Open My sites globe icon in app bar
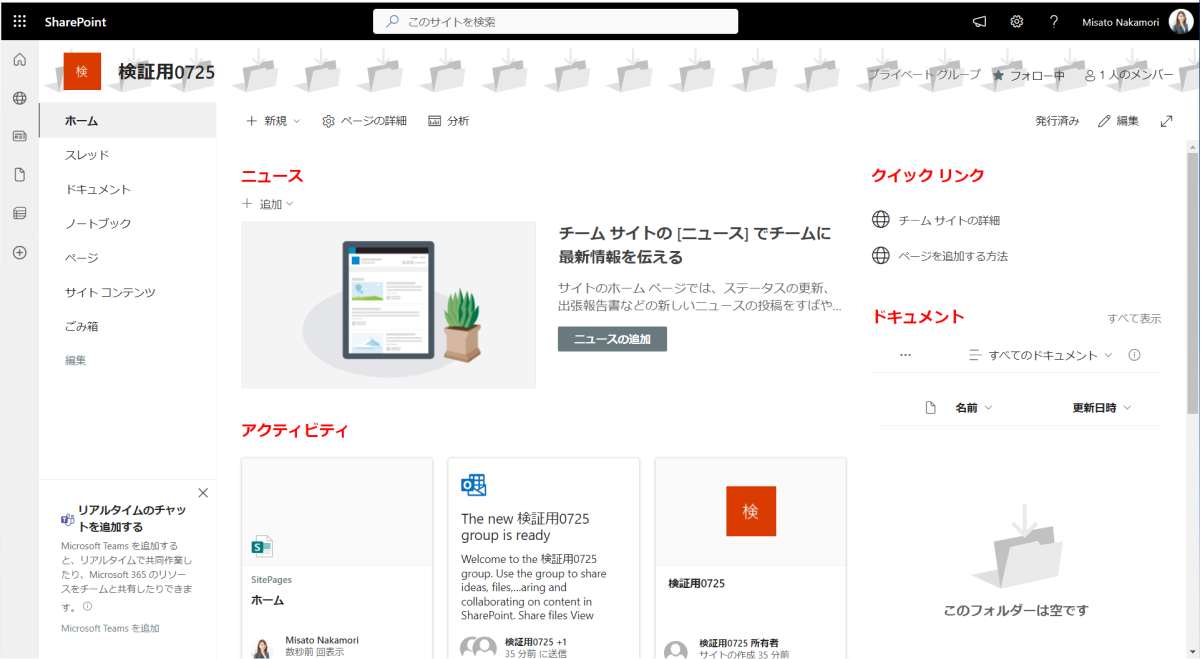 pos(19,98)
